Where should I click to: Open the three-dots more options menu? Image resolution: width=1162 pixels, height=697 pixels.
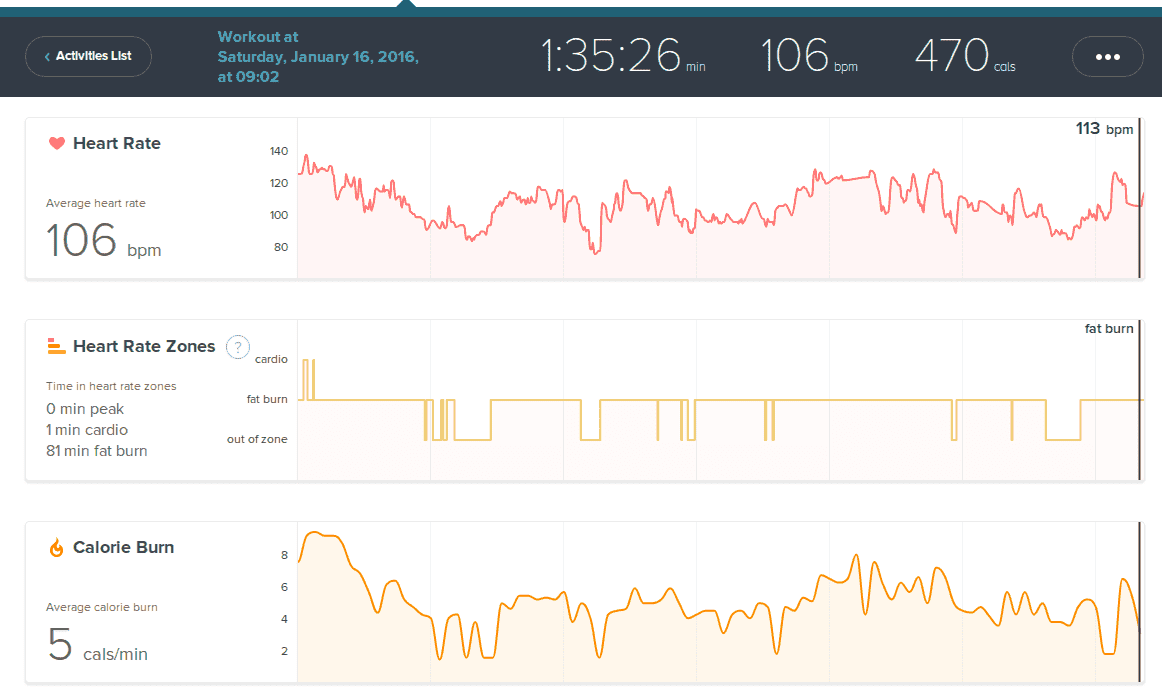pyautogui.click(x=1107, y=57)
